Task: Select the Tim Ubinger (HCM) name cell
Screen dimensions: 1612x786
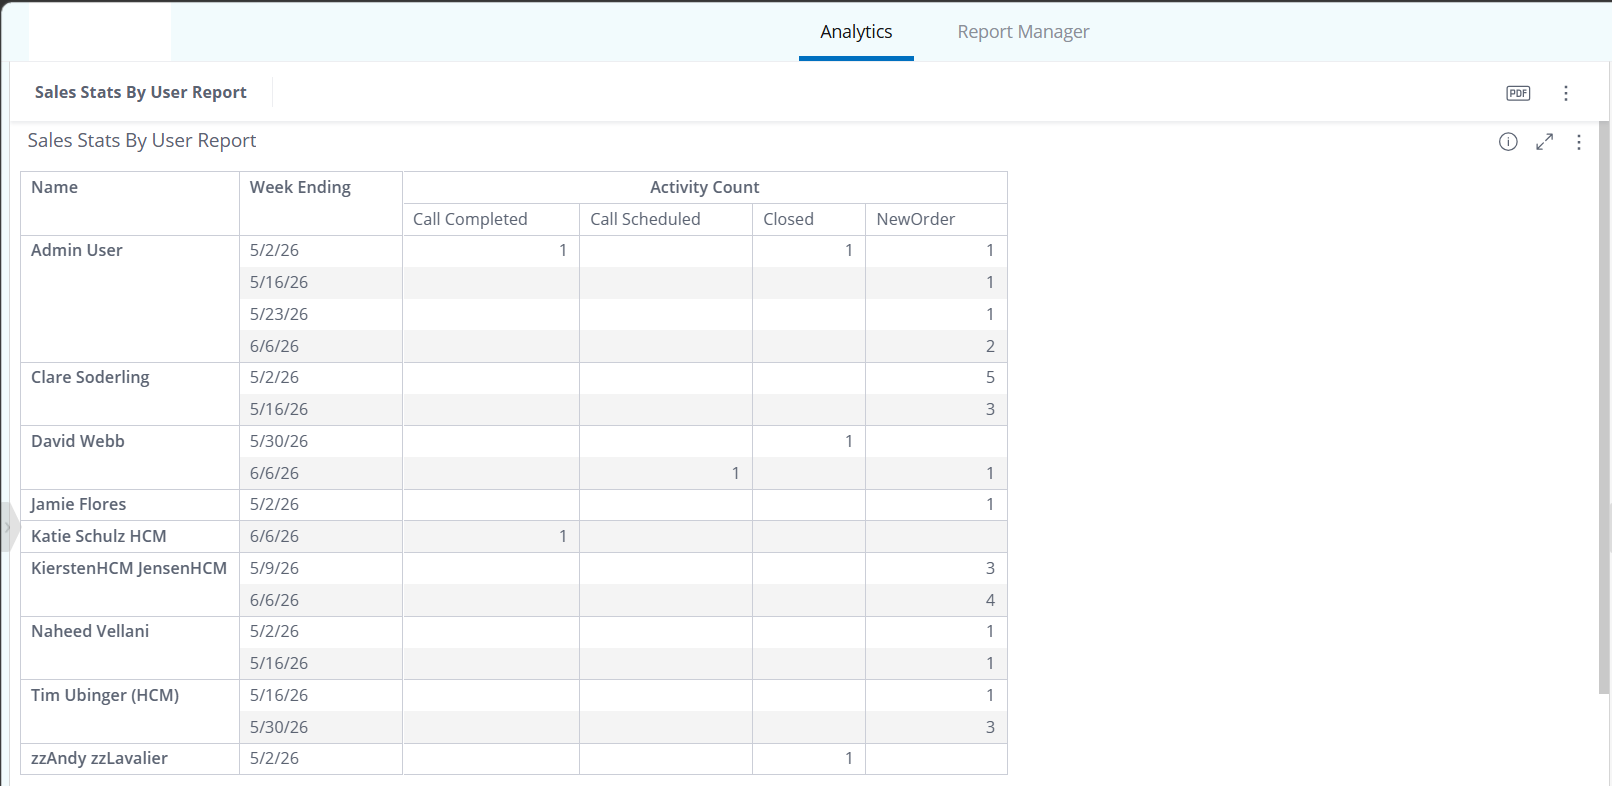Action: click(x=130, y=711)
